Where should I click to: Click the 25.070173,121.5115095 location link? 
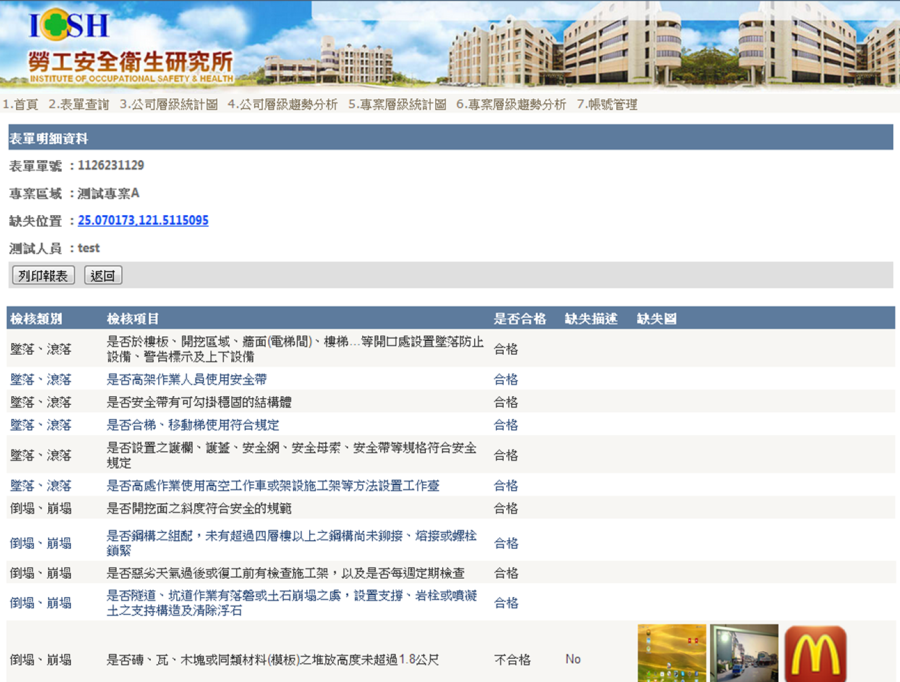(x=143, y=220)
